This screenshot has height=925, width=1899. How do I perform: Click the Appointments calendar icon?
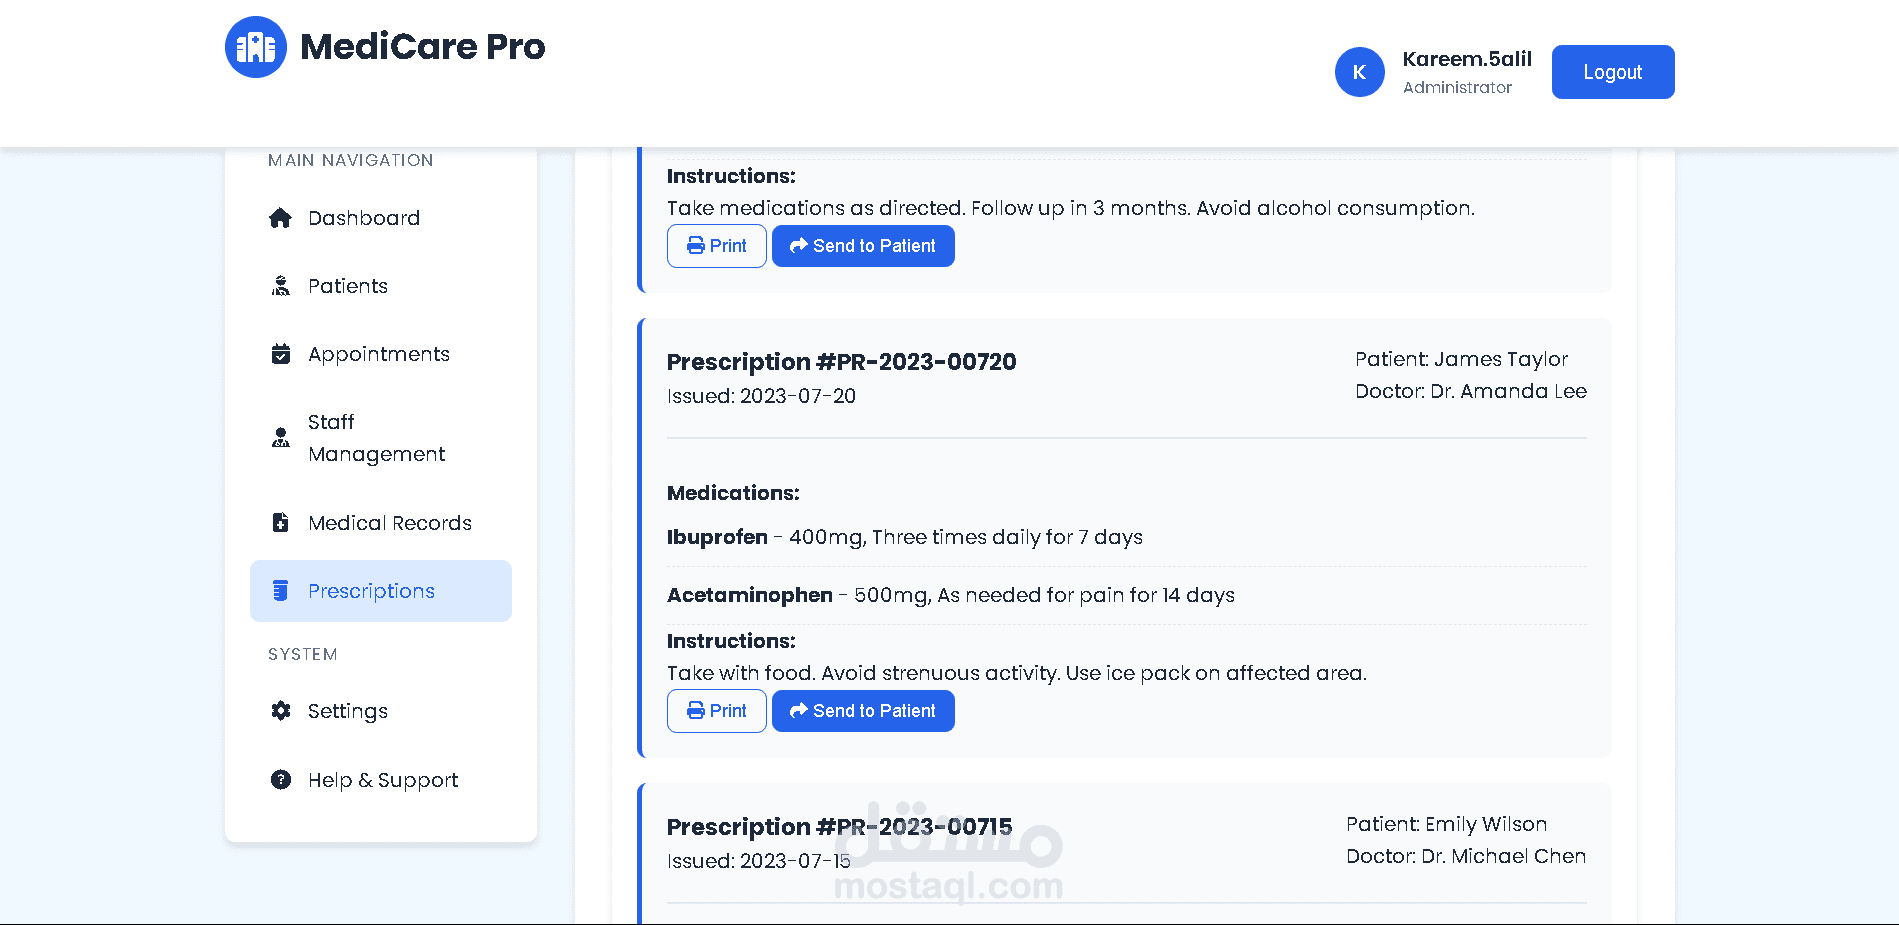click(281, 354)
